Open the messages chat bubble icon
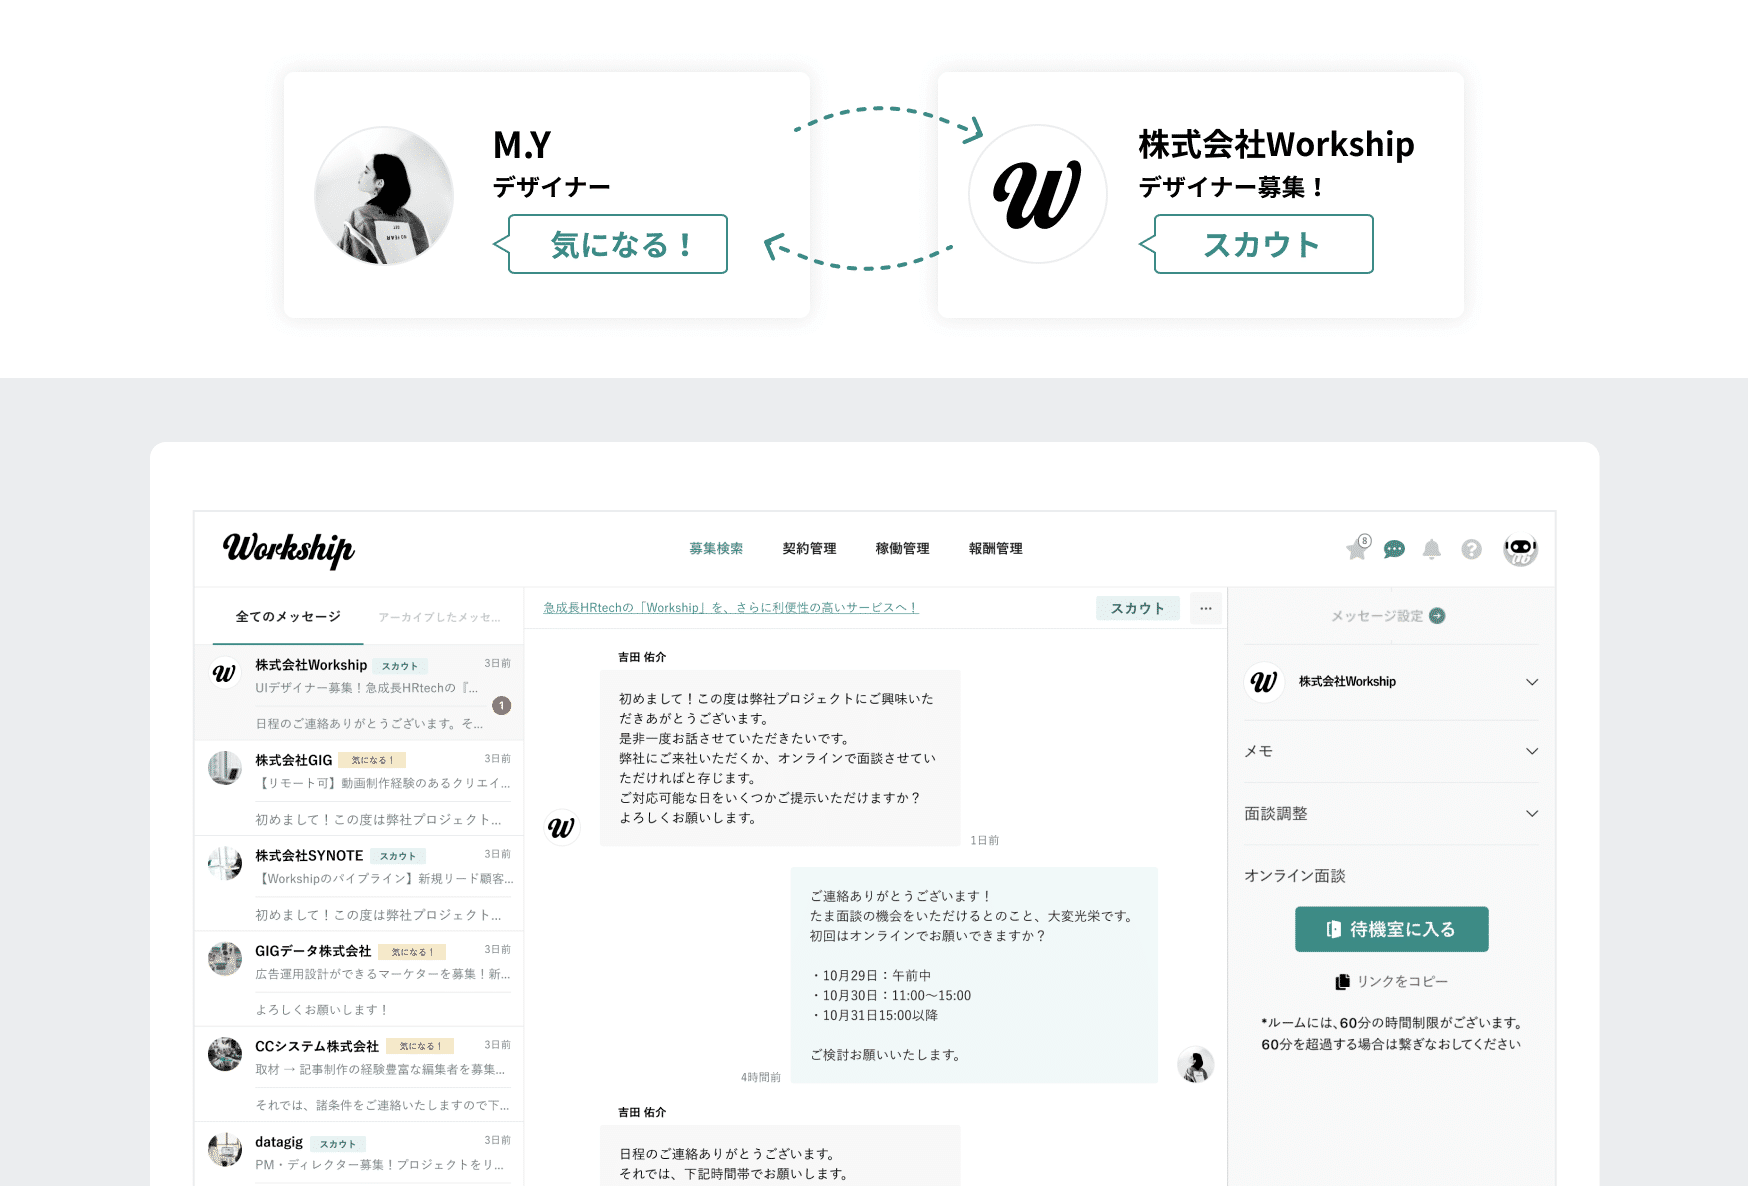1748x1186 pixels. [x=1394, y=549]
